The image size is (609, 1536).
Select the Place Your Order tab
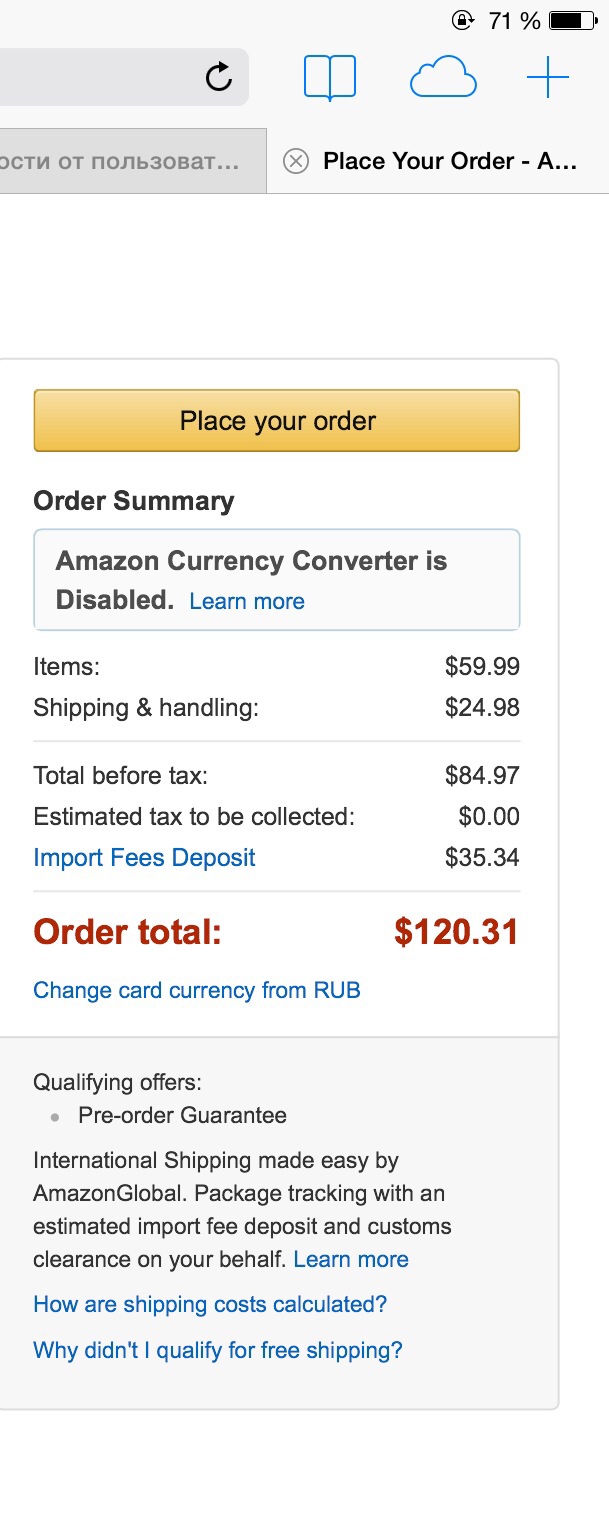(450, 161)
